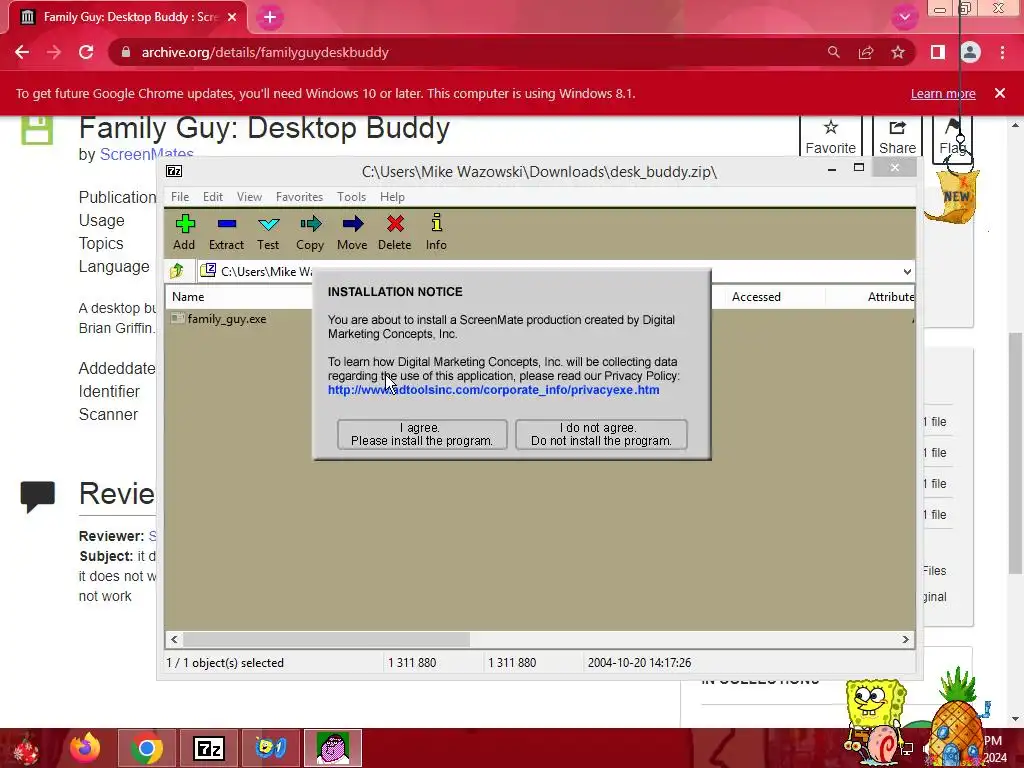1024x768 pixels.
Task: Open the SpongeBob app in the taskbar
Action: [271, 748]
